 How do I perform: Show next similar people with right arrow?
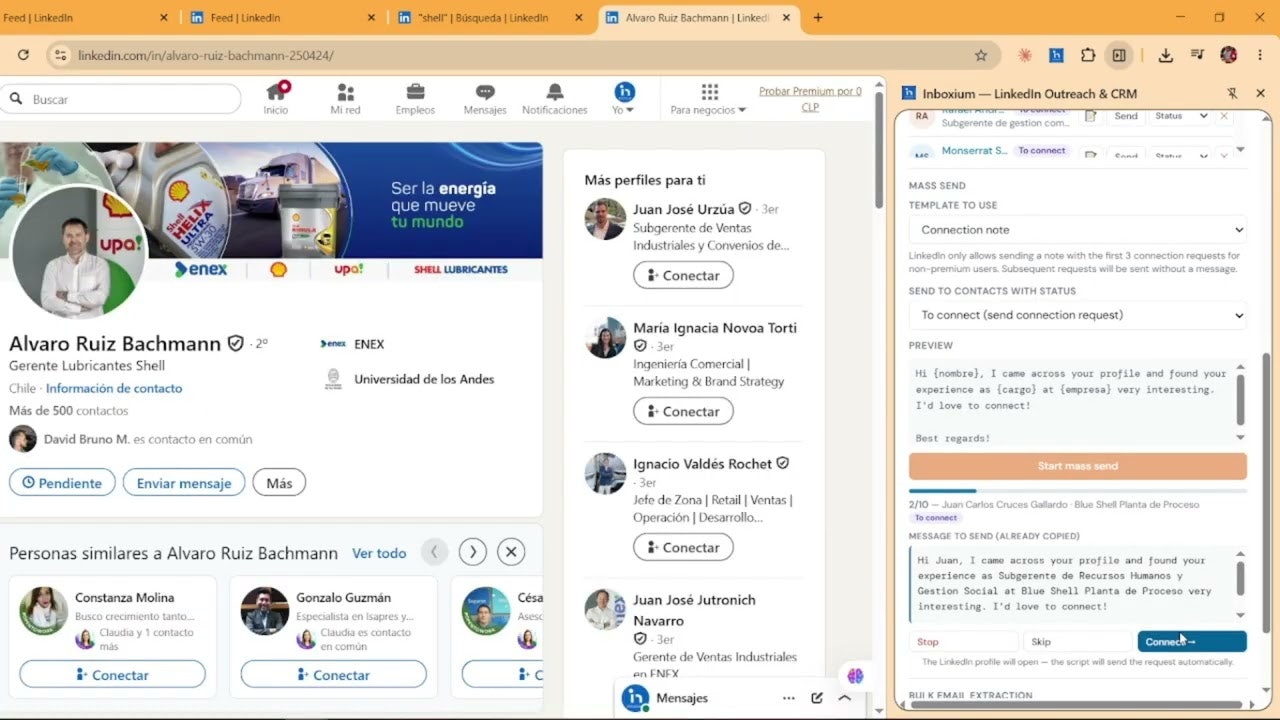[x=472, y=551]
